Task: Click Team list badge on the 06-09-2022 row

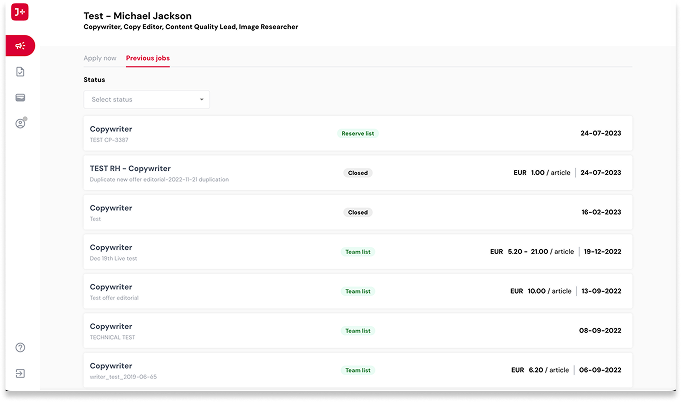Action: coord(358,370)
